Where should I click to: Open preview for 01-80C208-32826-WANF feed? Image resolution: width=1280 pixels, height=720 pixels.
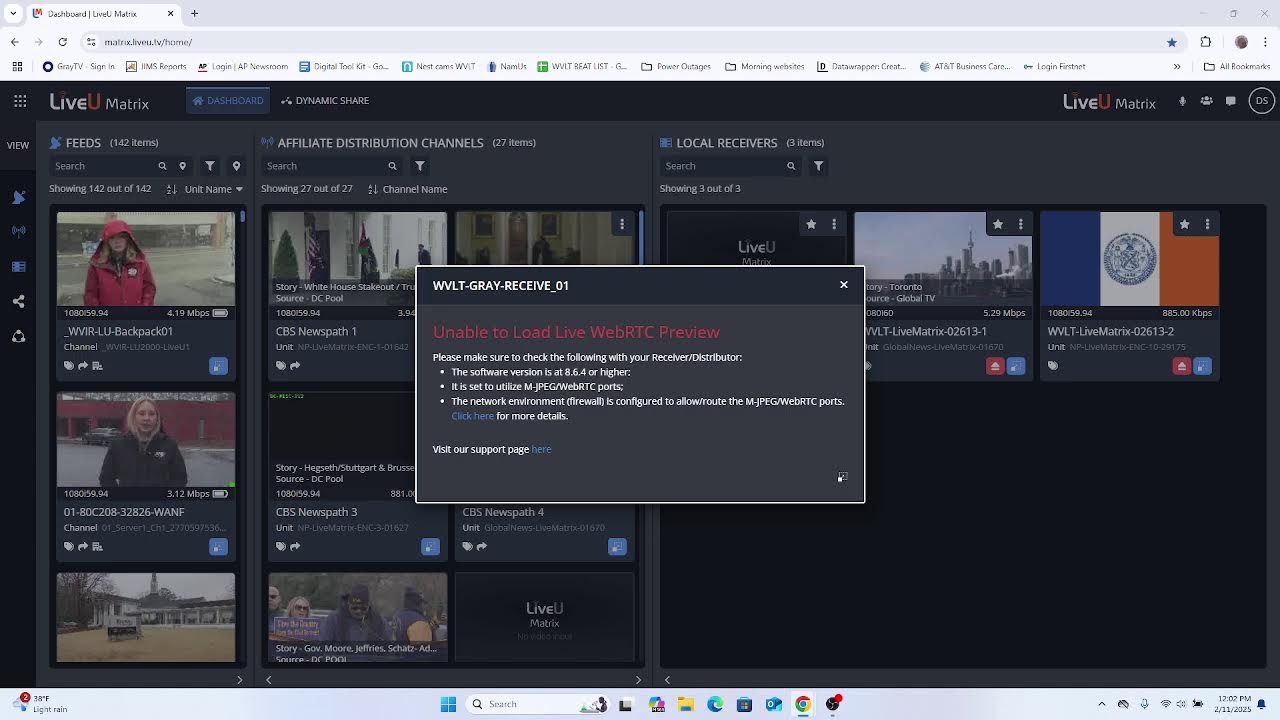click(218, 547)
